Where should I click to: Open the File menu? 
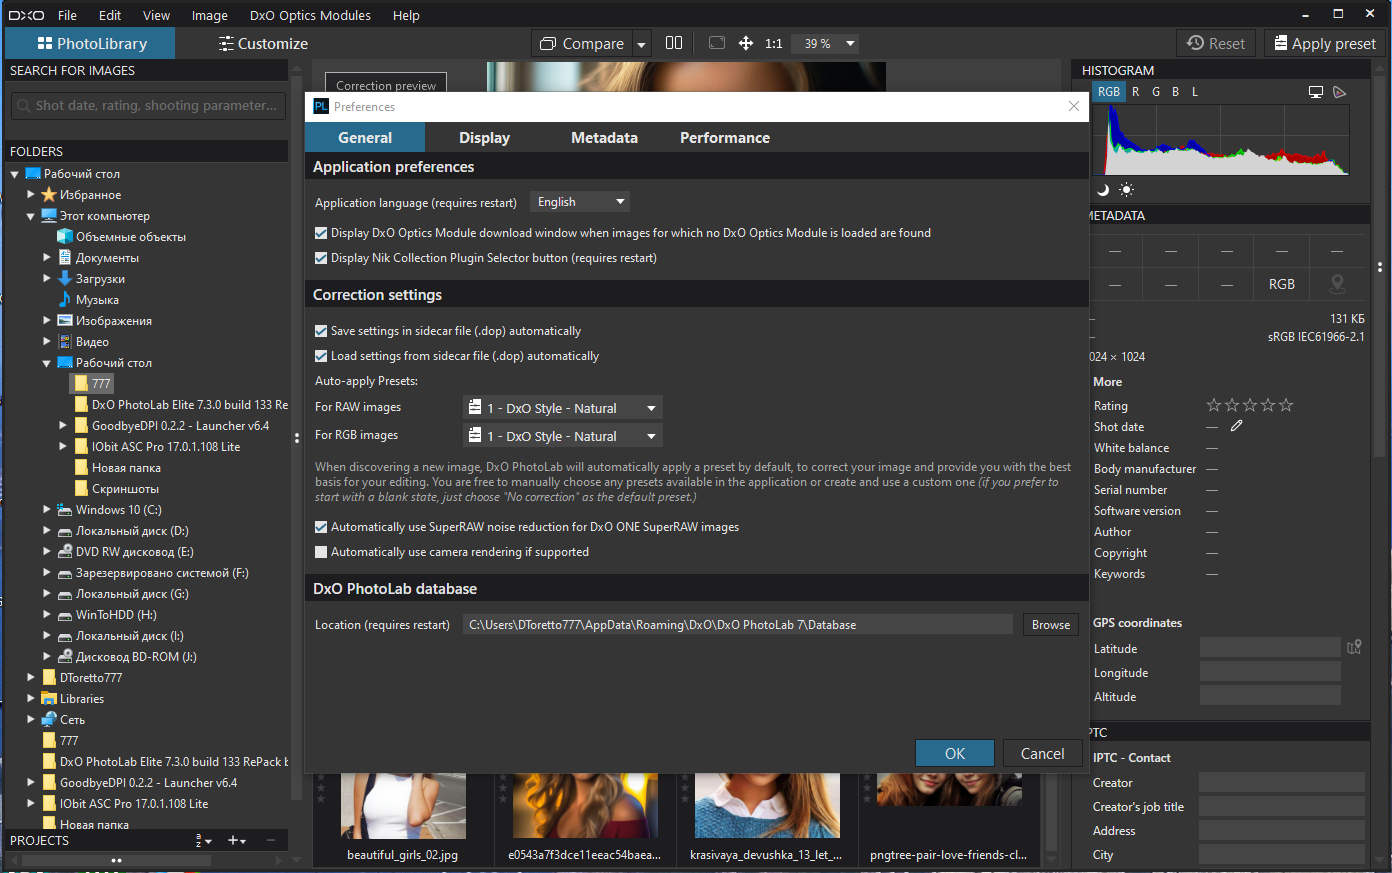coord(67,15)
